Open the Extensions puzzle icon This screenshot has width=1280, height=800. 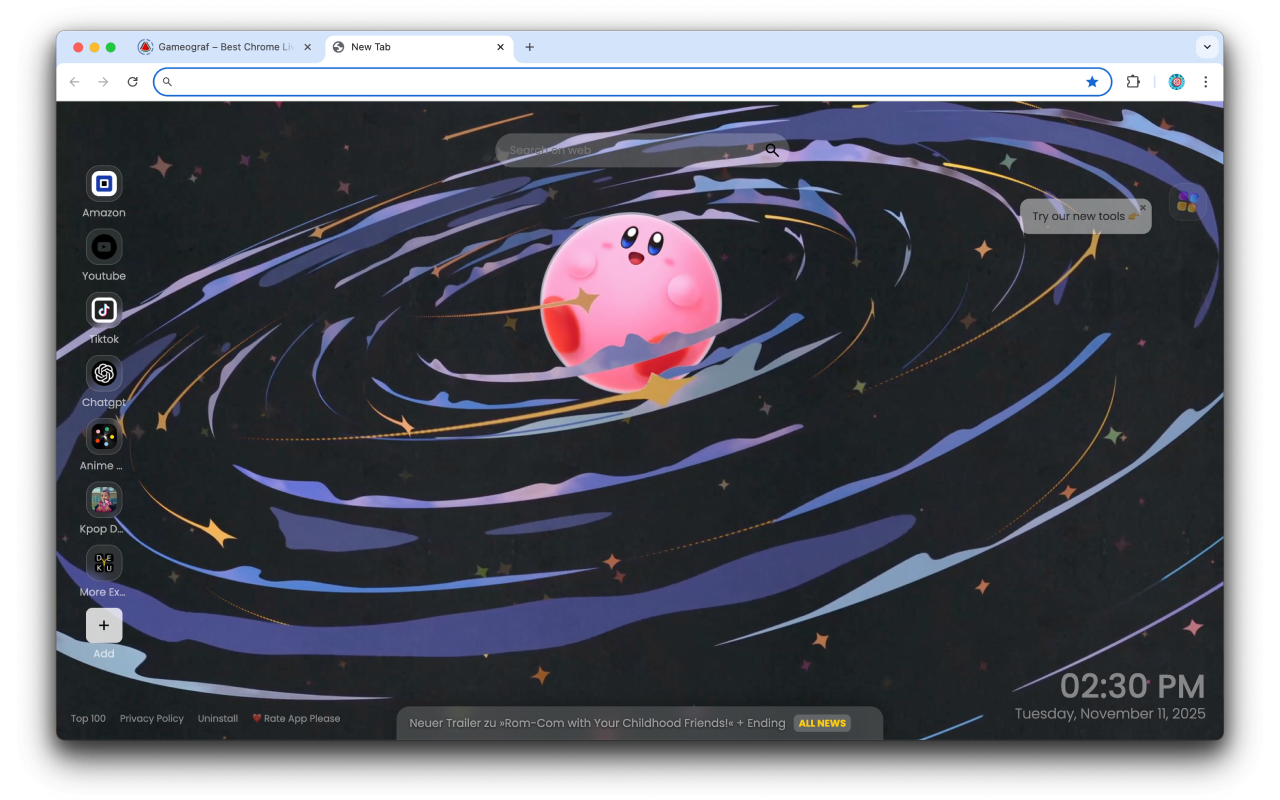tap(1133, 82)
